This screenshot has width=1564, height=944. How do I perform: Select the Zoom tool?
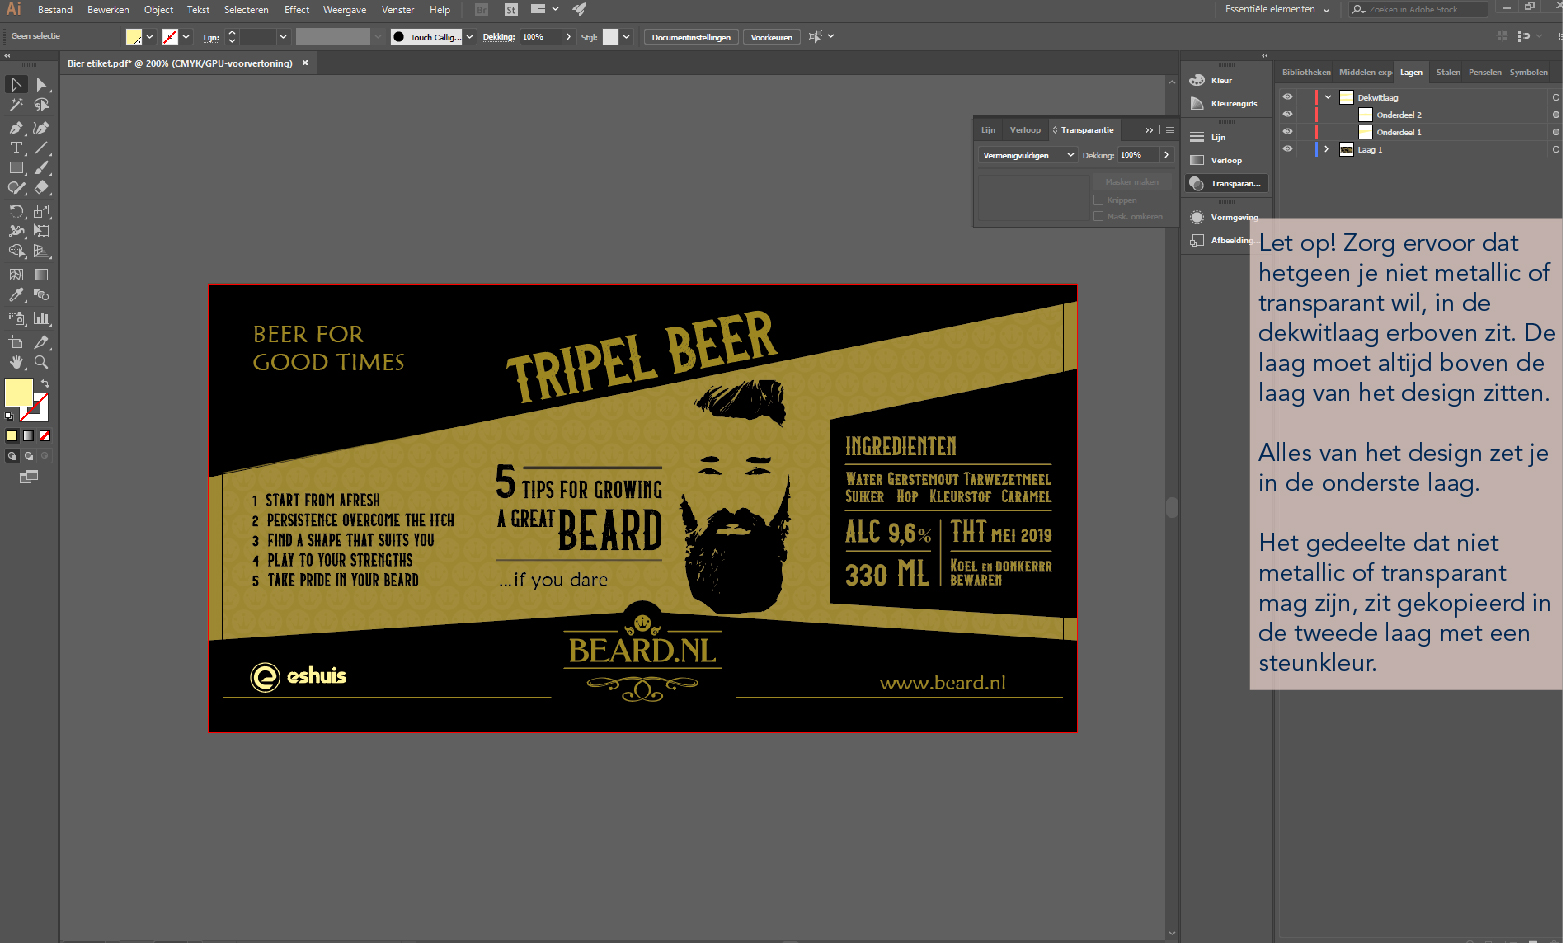[x=41, y=362]
